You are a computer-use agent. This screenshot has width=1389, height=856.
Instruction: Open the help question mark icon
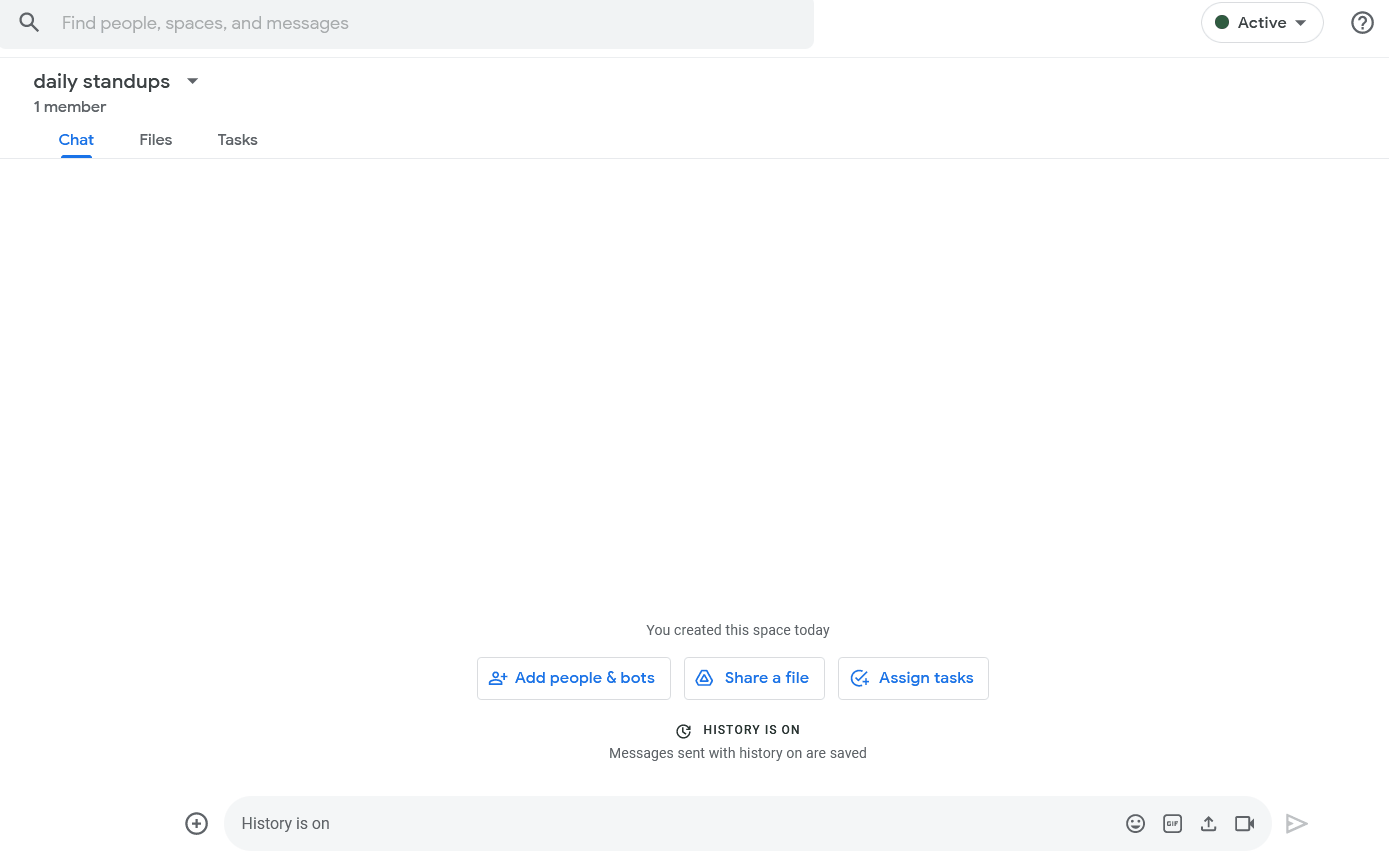(1362, 23)
